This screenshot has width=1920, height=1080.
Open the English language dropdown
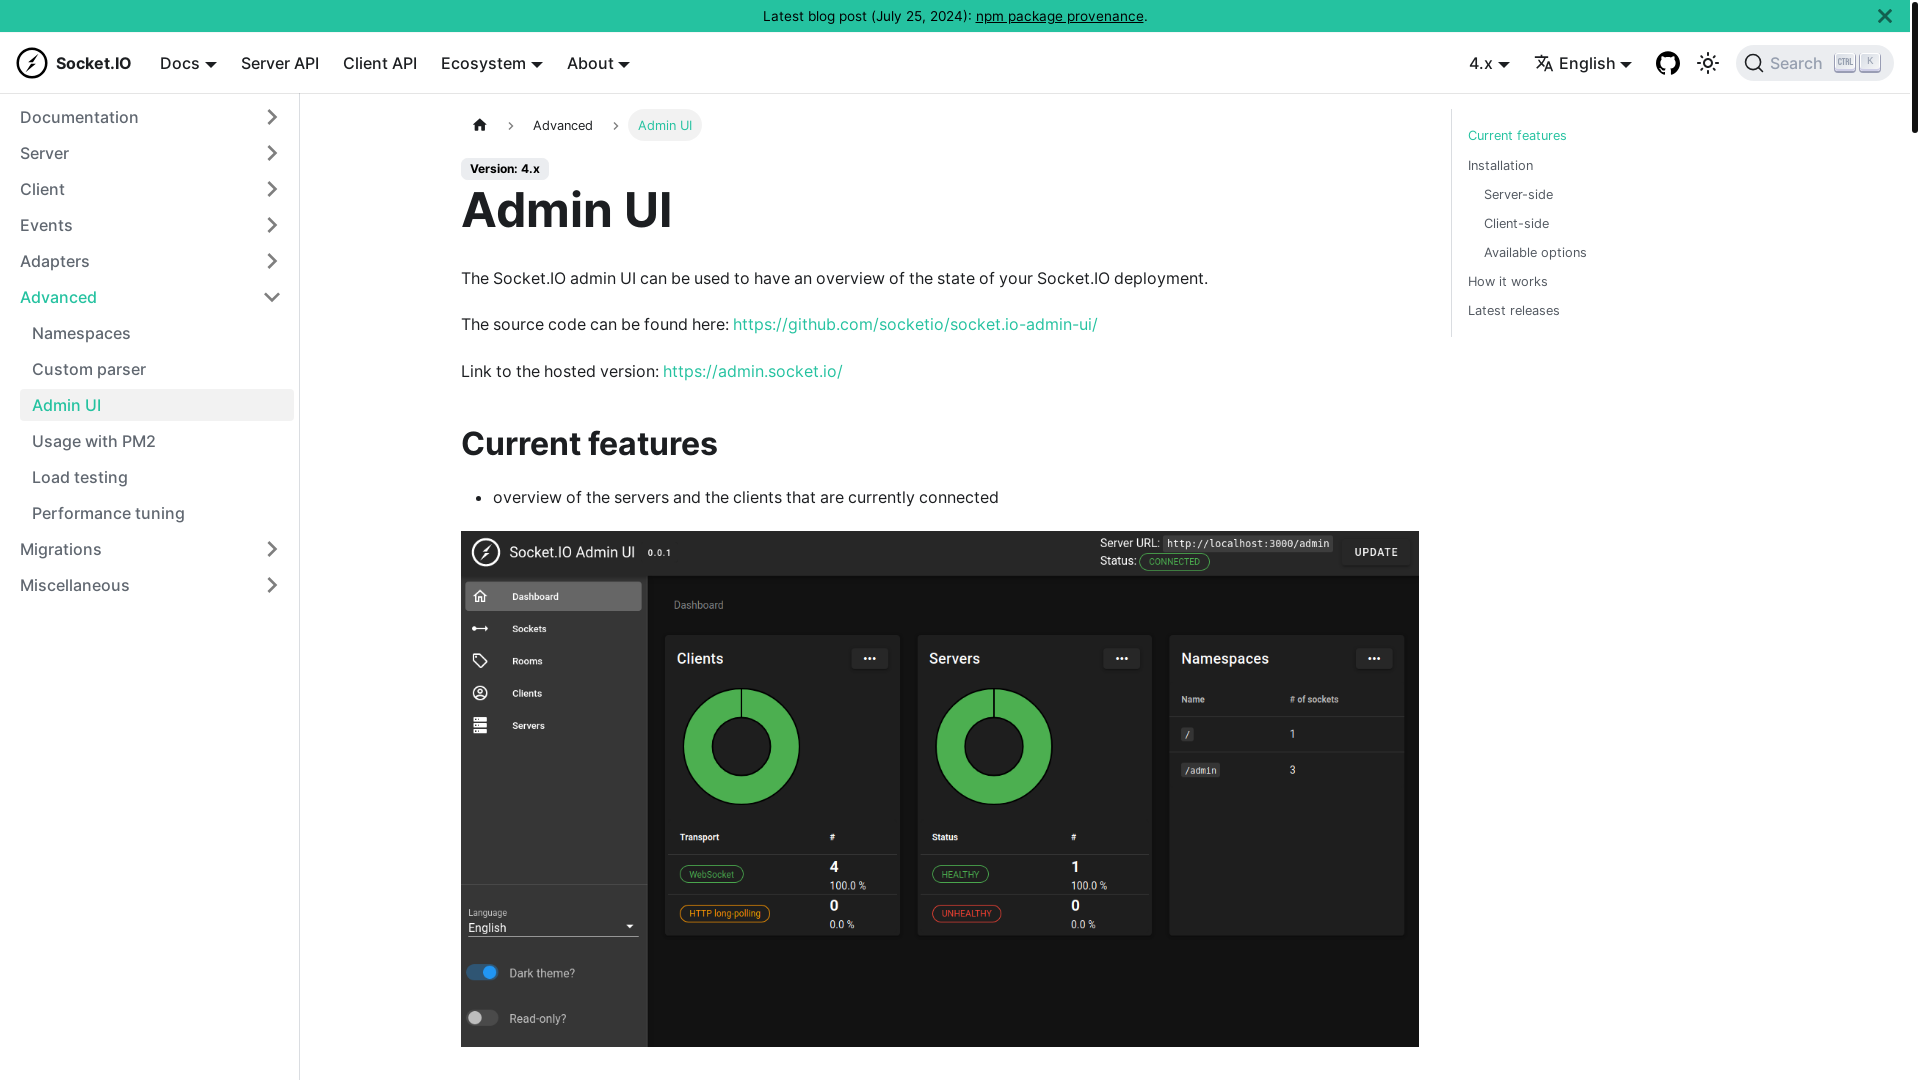tap(1583, 63)
